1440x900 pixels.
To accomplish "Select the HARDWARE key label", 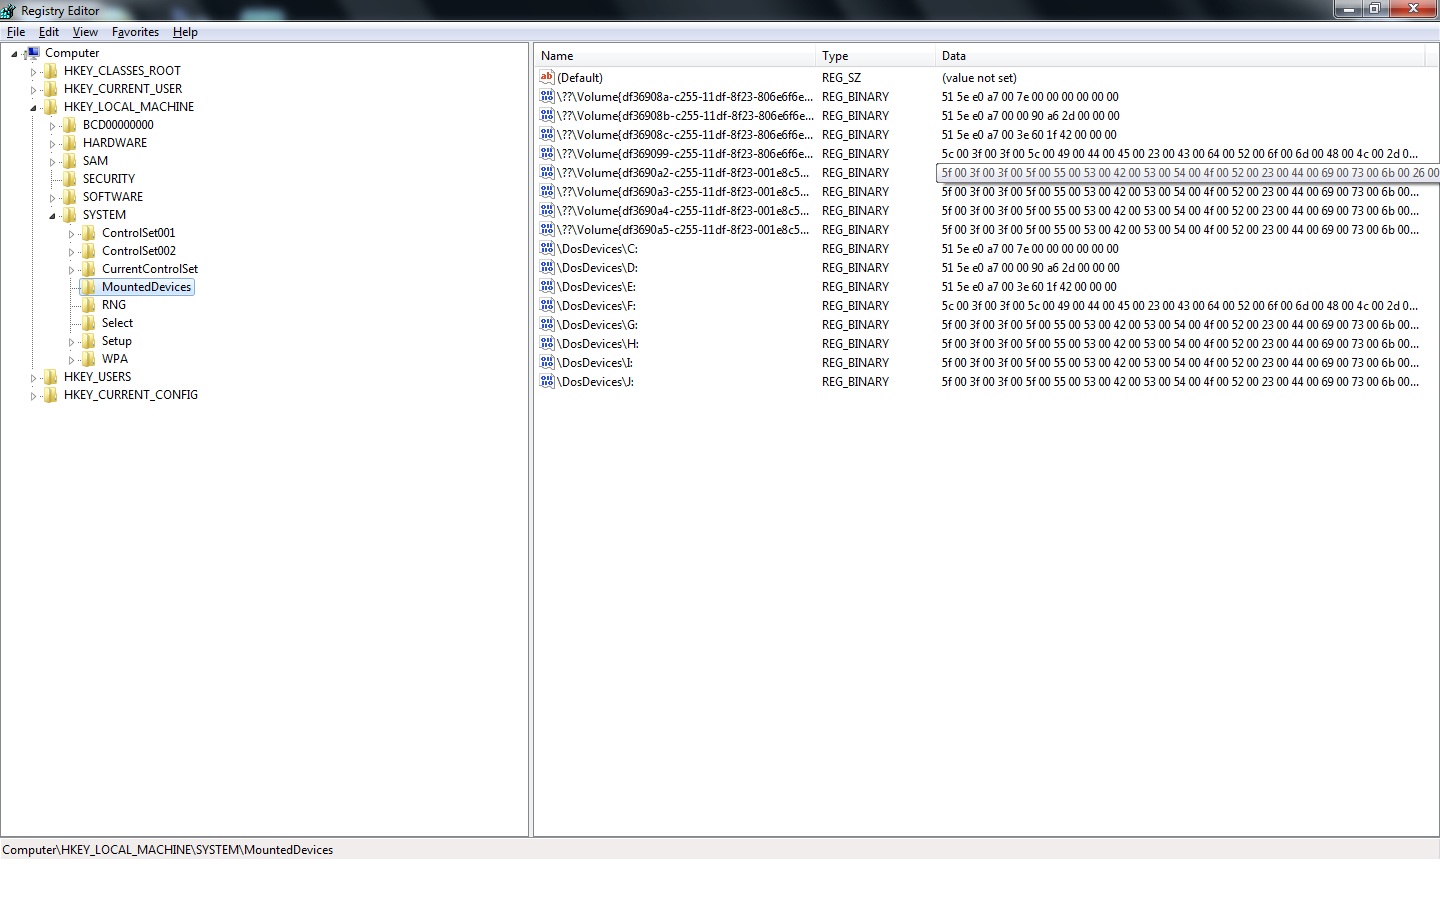I will point(115,143).
